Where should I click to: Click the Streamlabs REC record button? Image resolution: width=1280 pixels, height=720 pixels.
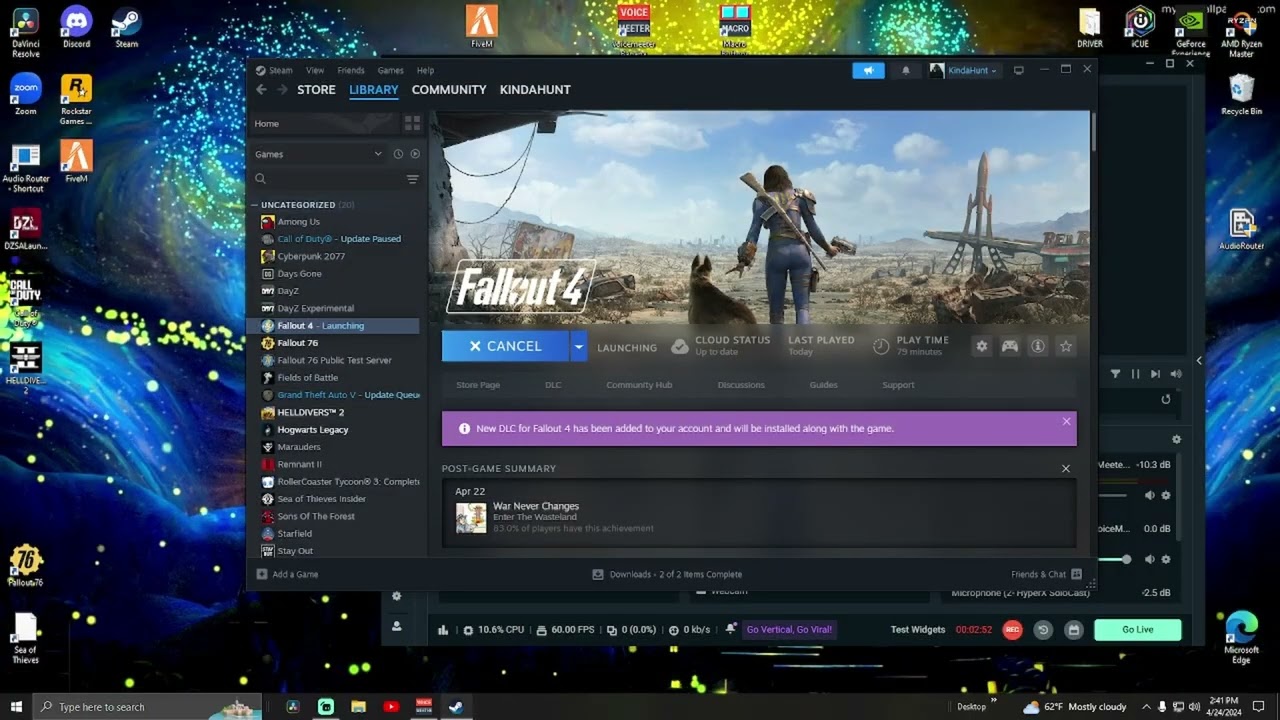coord(1012,630)
